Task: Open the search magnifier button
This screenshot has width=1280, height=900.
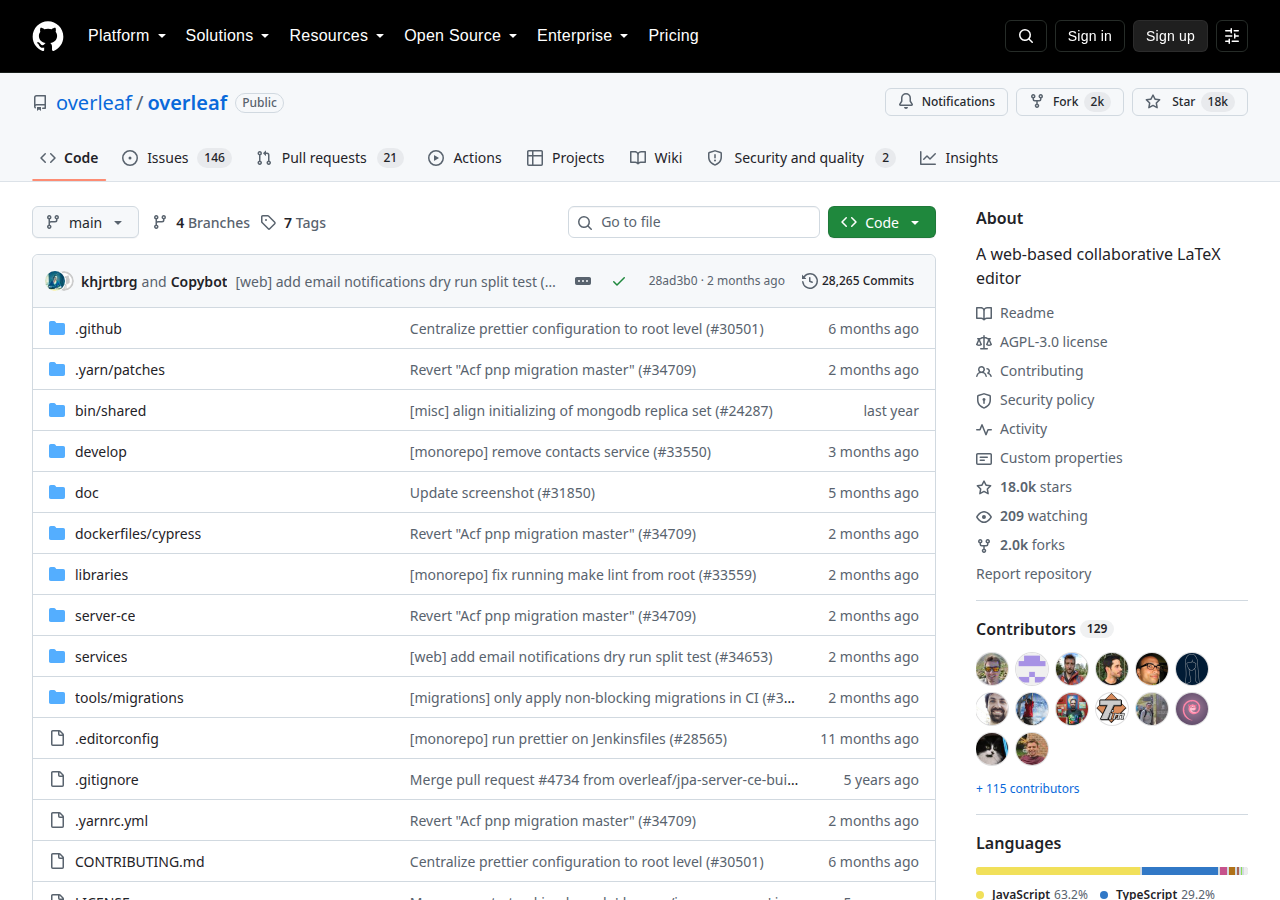Action: pos(1026,36)
